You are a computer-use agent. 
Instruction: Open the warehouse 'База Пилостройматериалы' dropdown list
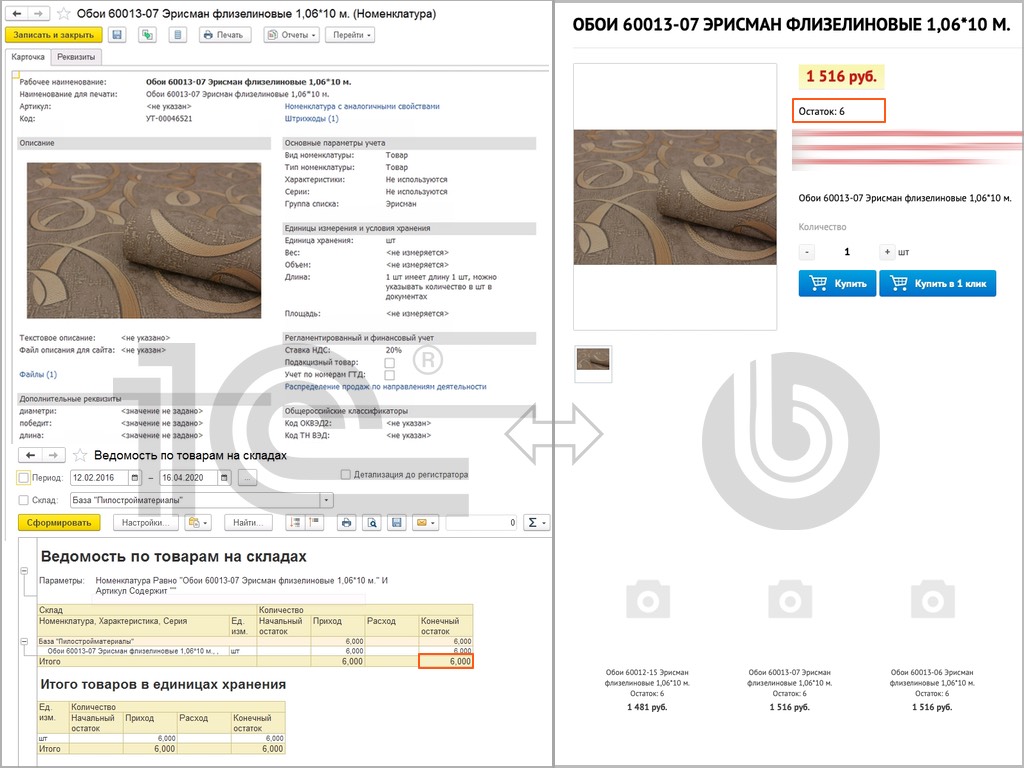(326, 500)
